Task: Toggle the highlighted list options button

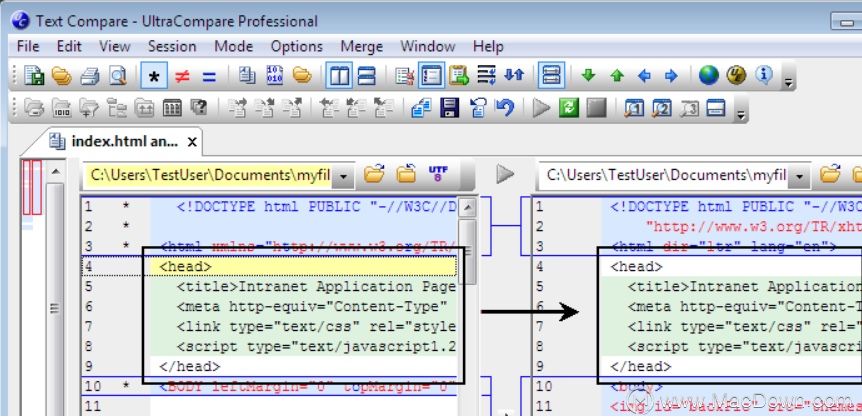Action: 432,76
